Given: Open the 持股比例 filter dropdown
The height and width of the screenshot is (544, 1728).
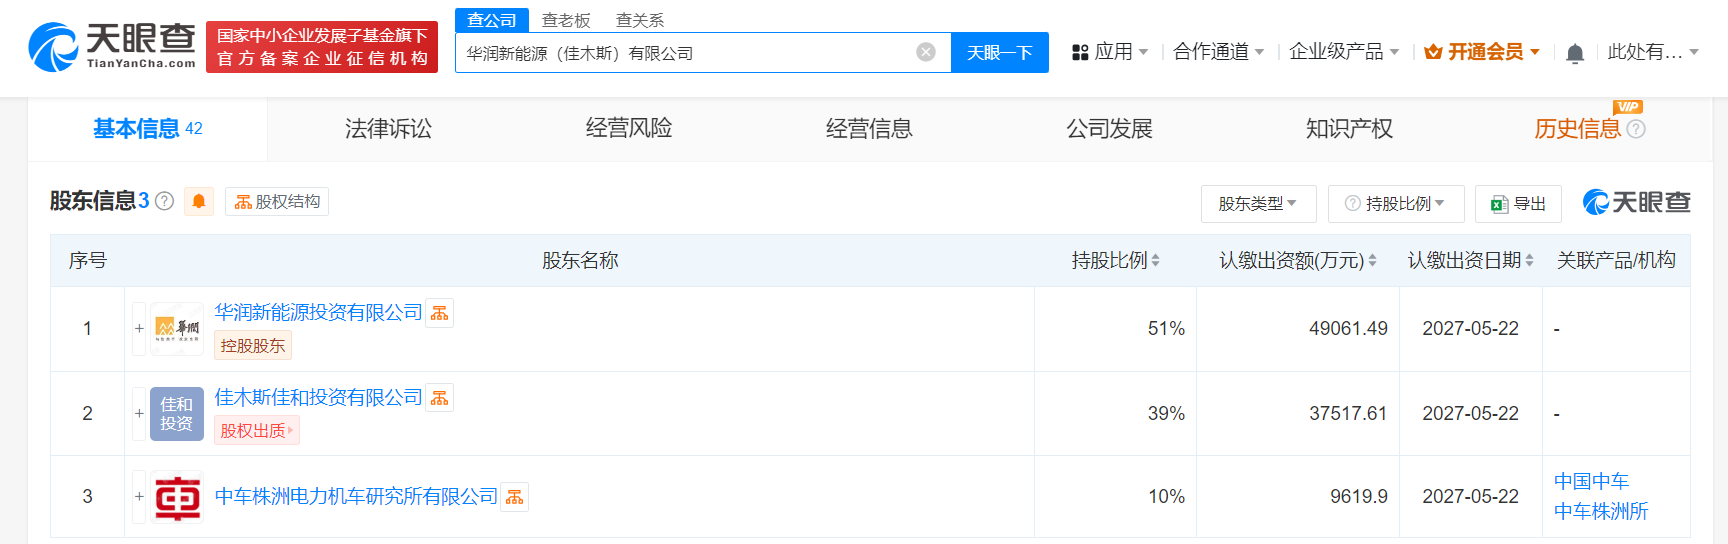Looking at the screenshot, I should [x=1396, y=204].
